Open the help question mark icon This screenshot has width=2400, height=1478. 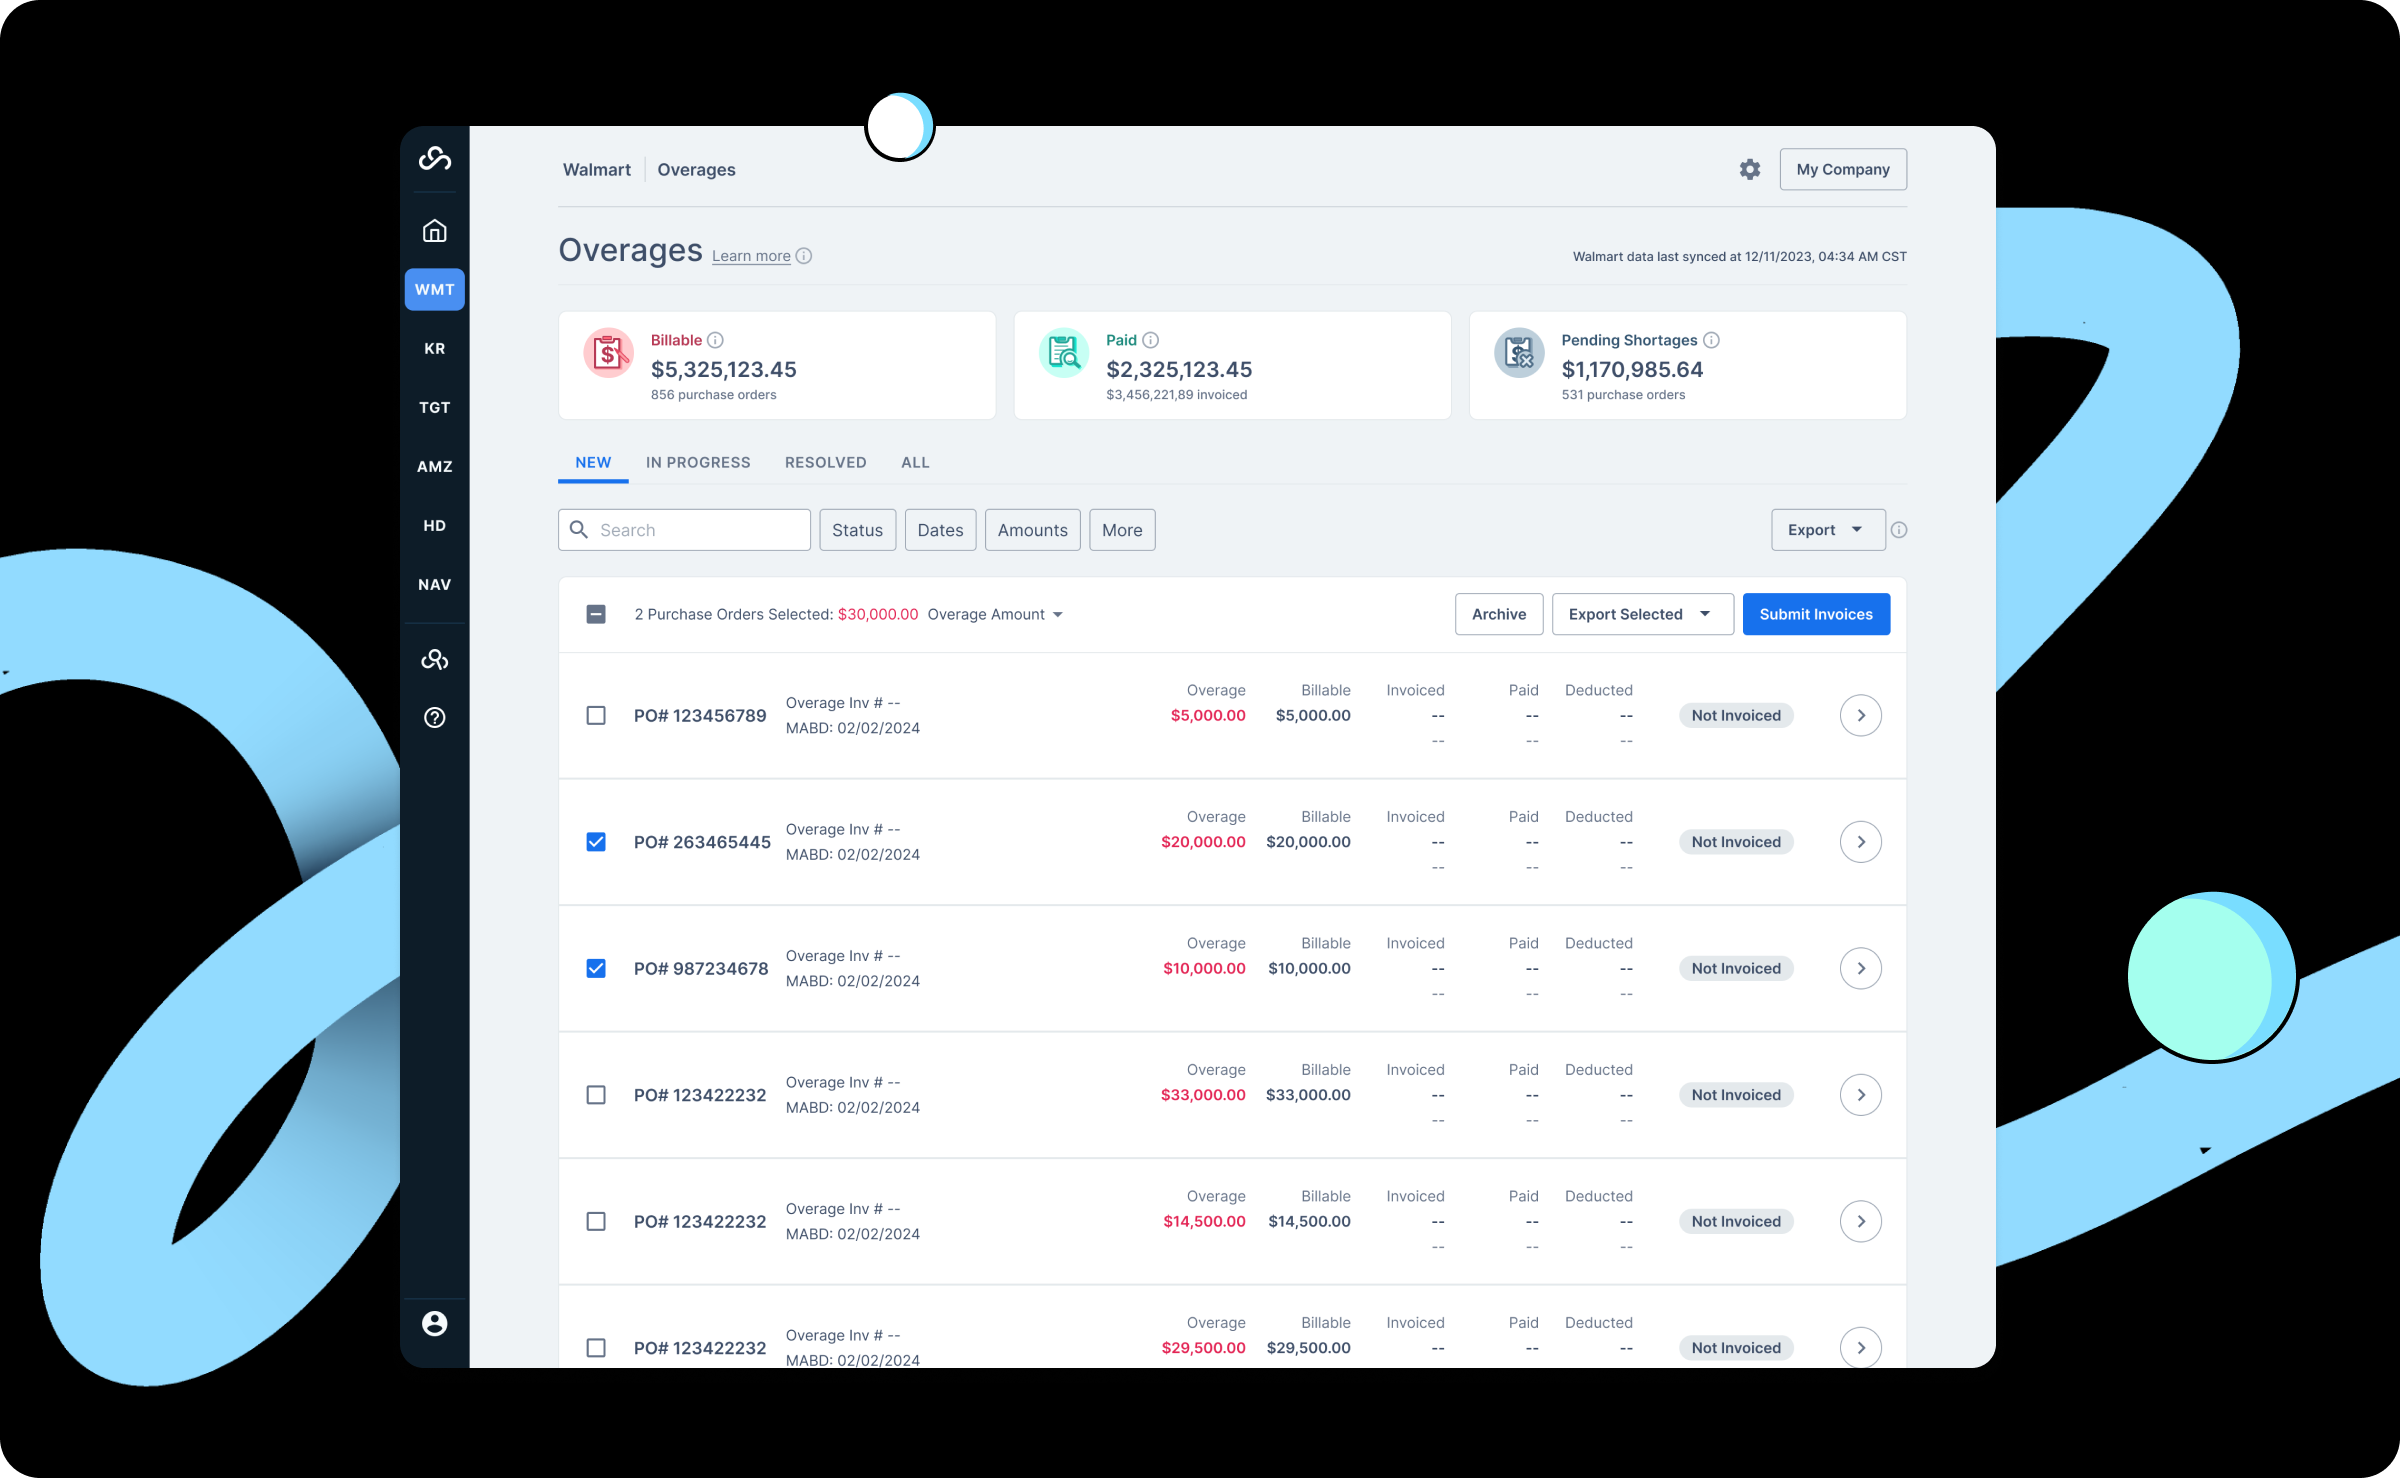coord(434,717)
